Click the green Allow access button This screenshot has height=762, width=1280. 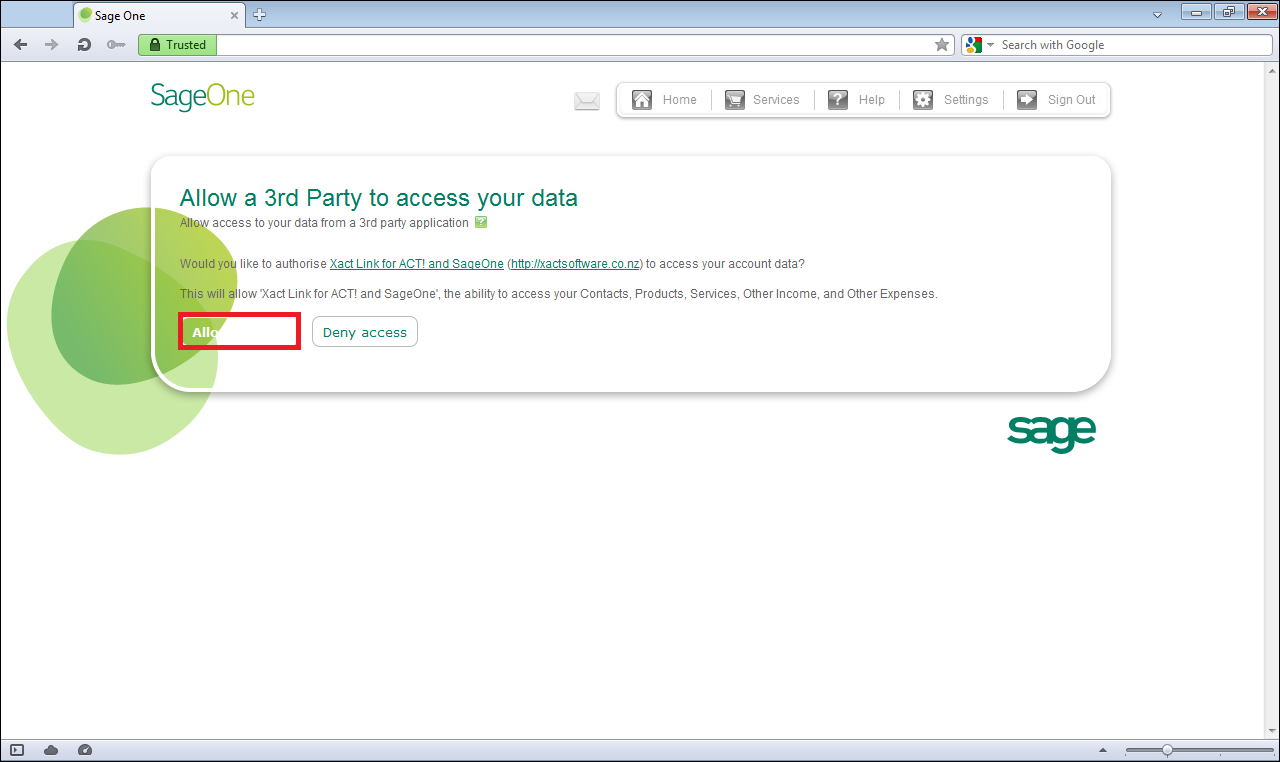pyautogui.click(x=239, y=332)
